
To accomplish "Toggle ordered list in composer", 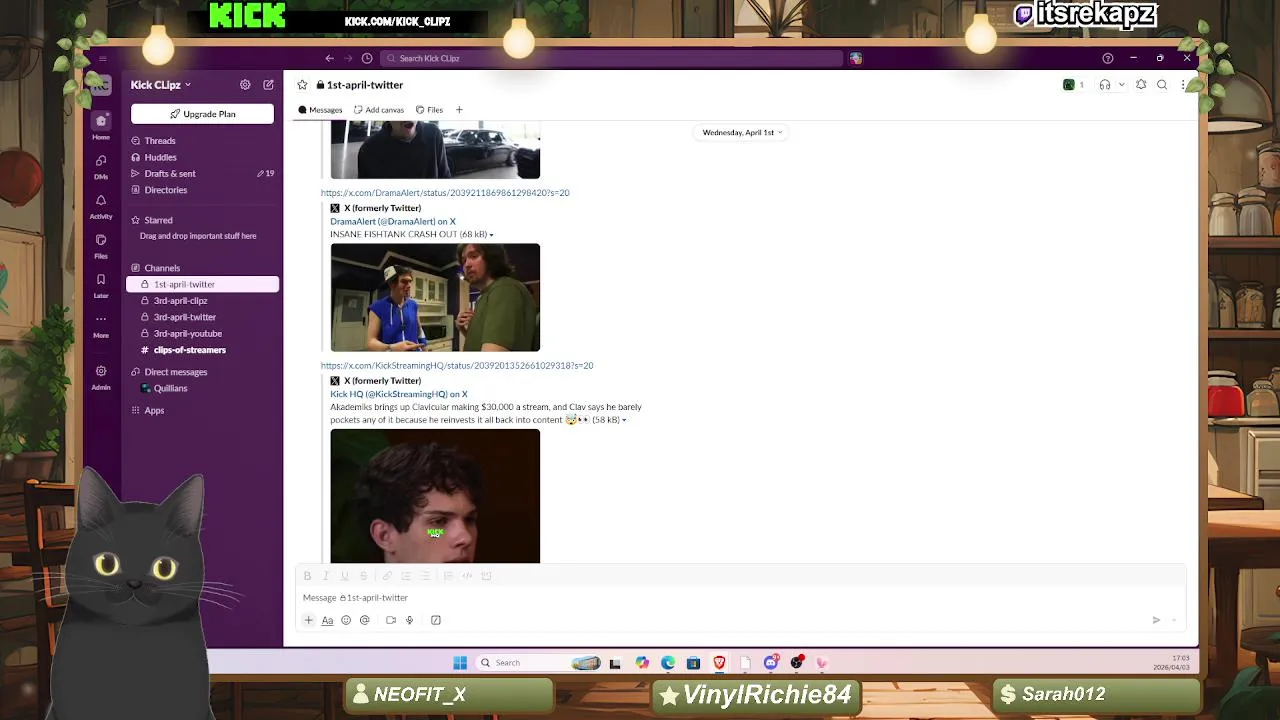I will (406, 576).
